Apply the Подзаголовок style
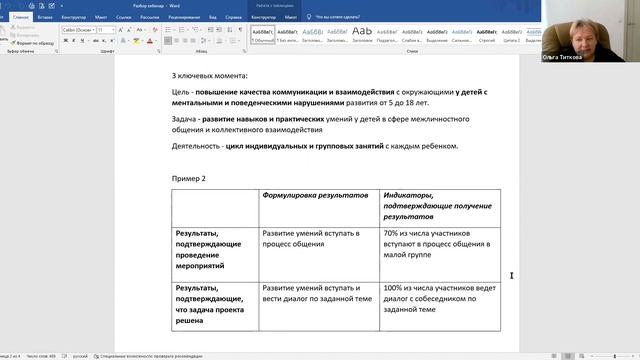Viewport: 640px width, 360px height. pyautogui.click(x=387, y=35)
